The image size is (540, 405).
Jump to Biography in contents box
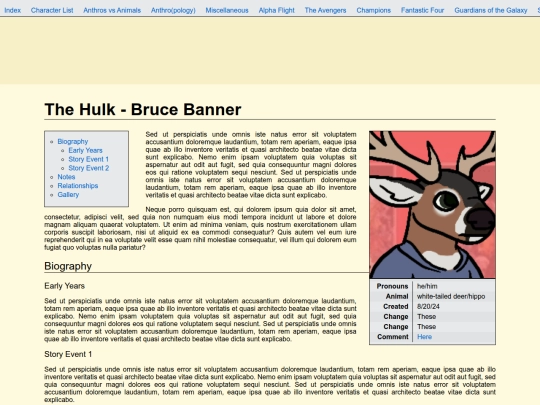pos(73,142)
